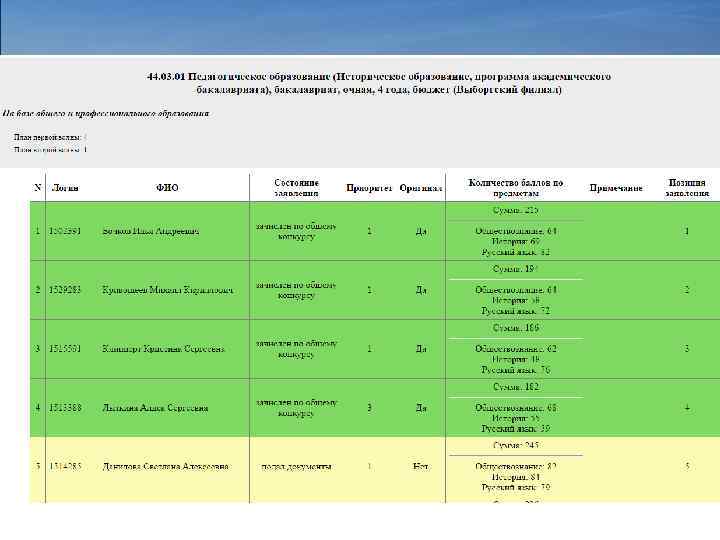This screenshot has width=720, height=540.
Task: Click the 'Логин' column header
Action: pos(65,188)
